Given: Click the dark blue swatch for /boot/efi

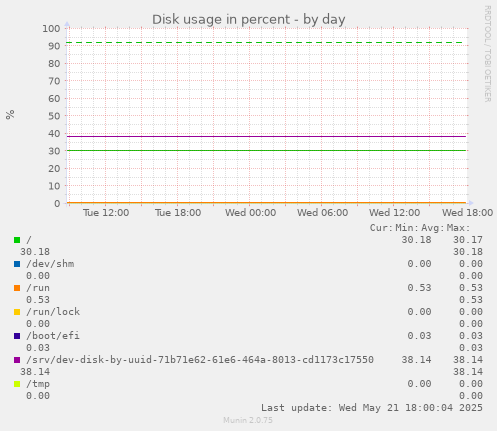Looking at the screenshot, I should 17,336.
